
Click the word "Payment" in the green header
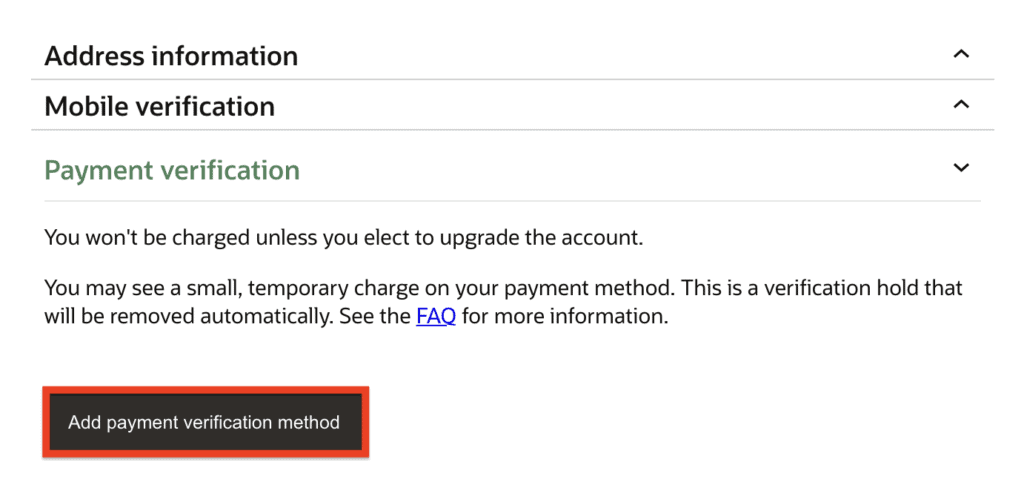[94, 170]
